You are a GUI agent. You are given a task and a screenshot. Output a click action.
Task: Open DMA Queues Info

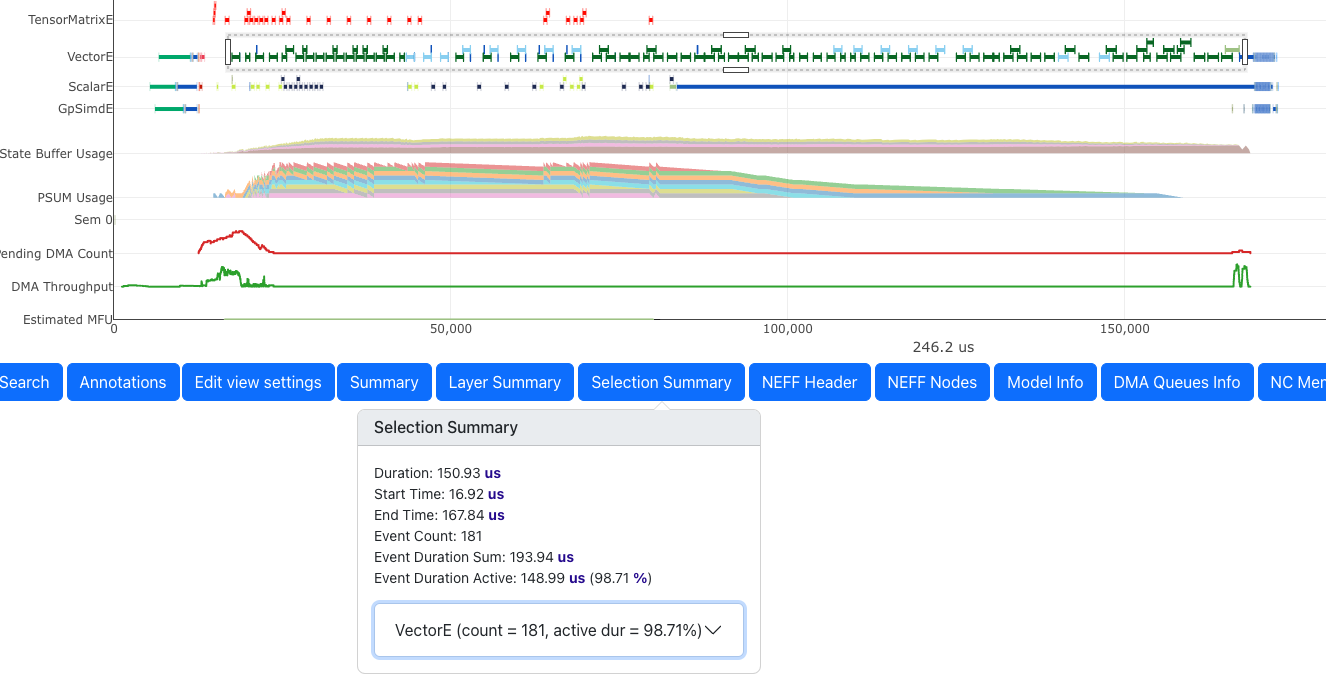1176,382
